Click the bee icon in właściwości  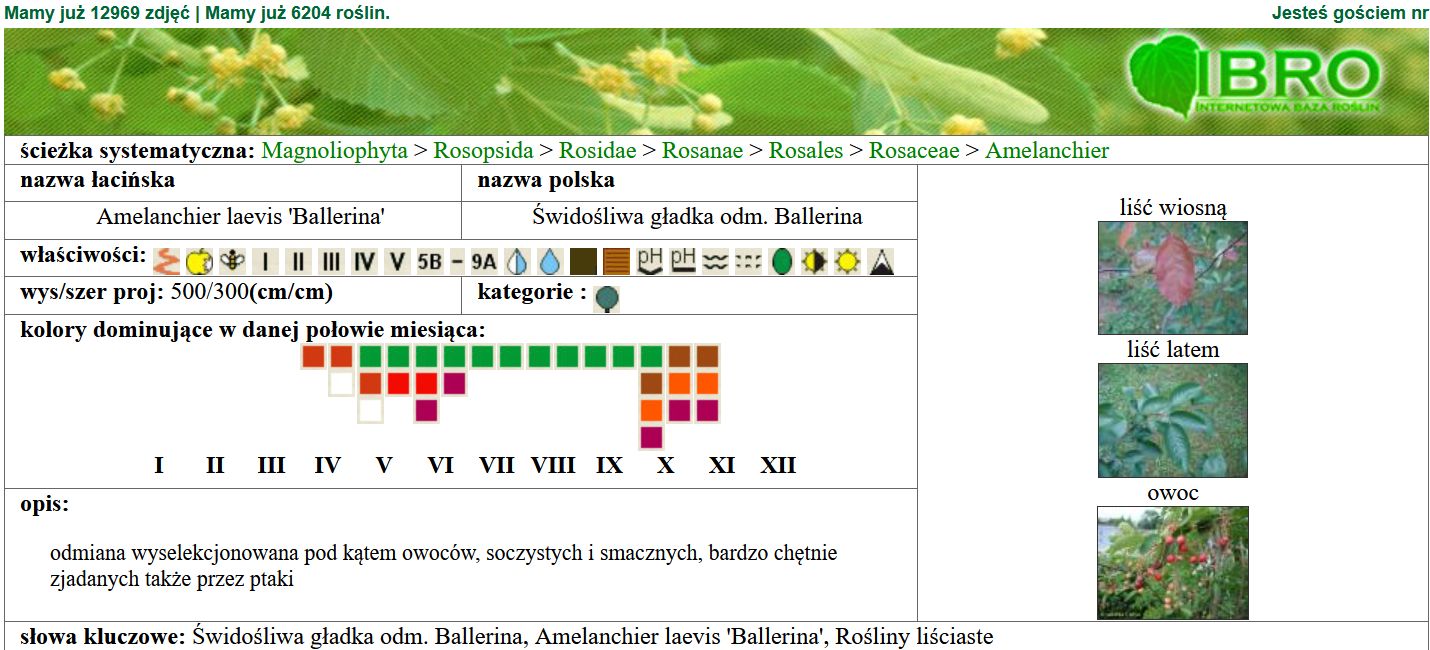point(232,262)
